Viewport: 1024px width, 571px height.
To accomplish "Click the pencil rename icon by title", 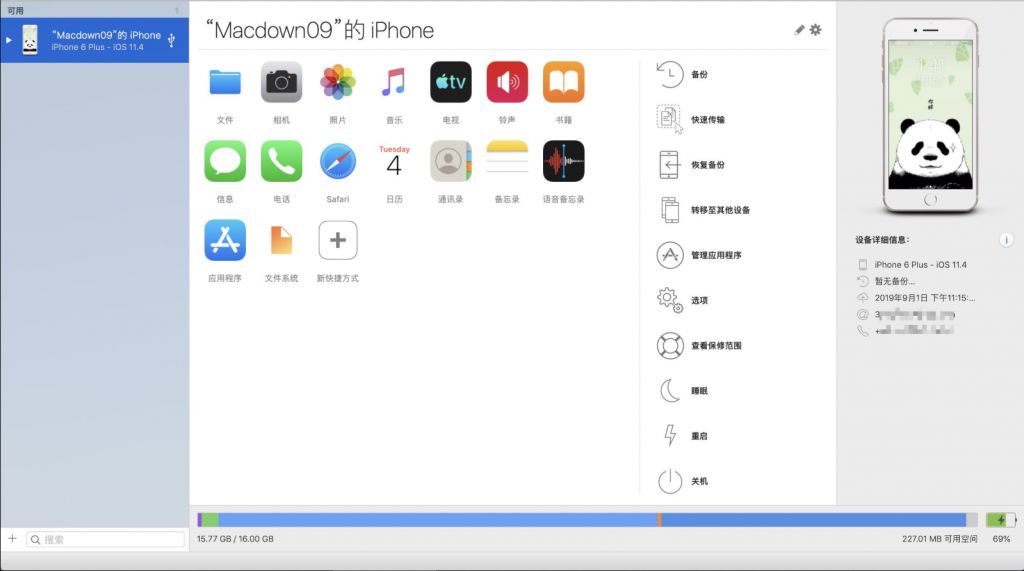I will [x=799, y=30].
